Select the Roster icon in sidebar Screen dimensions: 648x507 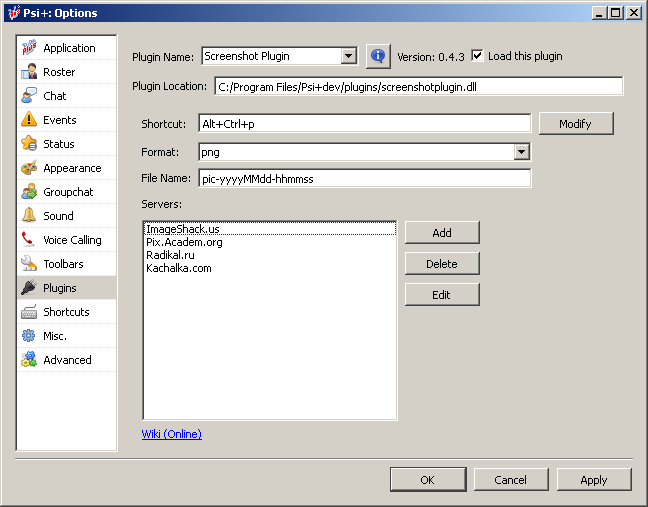tap(29, 72)
